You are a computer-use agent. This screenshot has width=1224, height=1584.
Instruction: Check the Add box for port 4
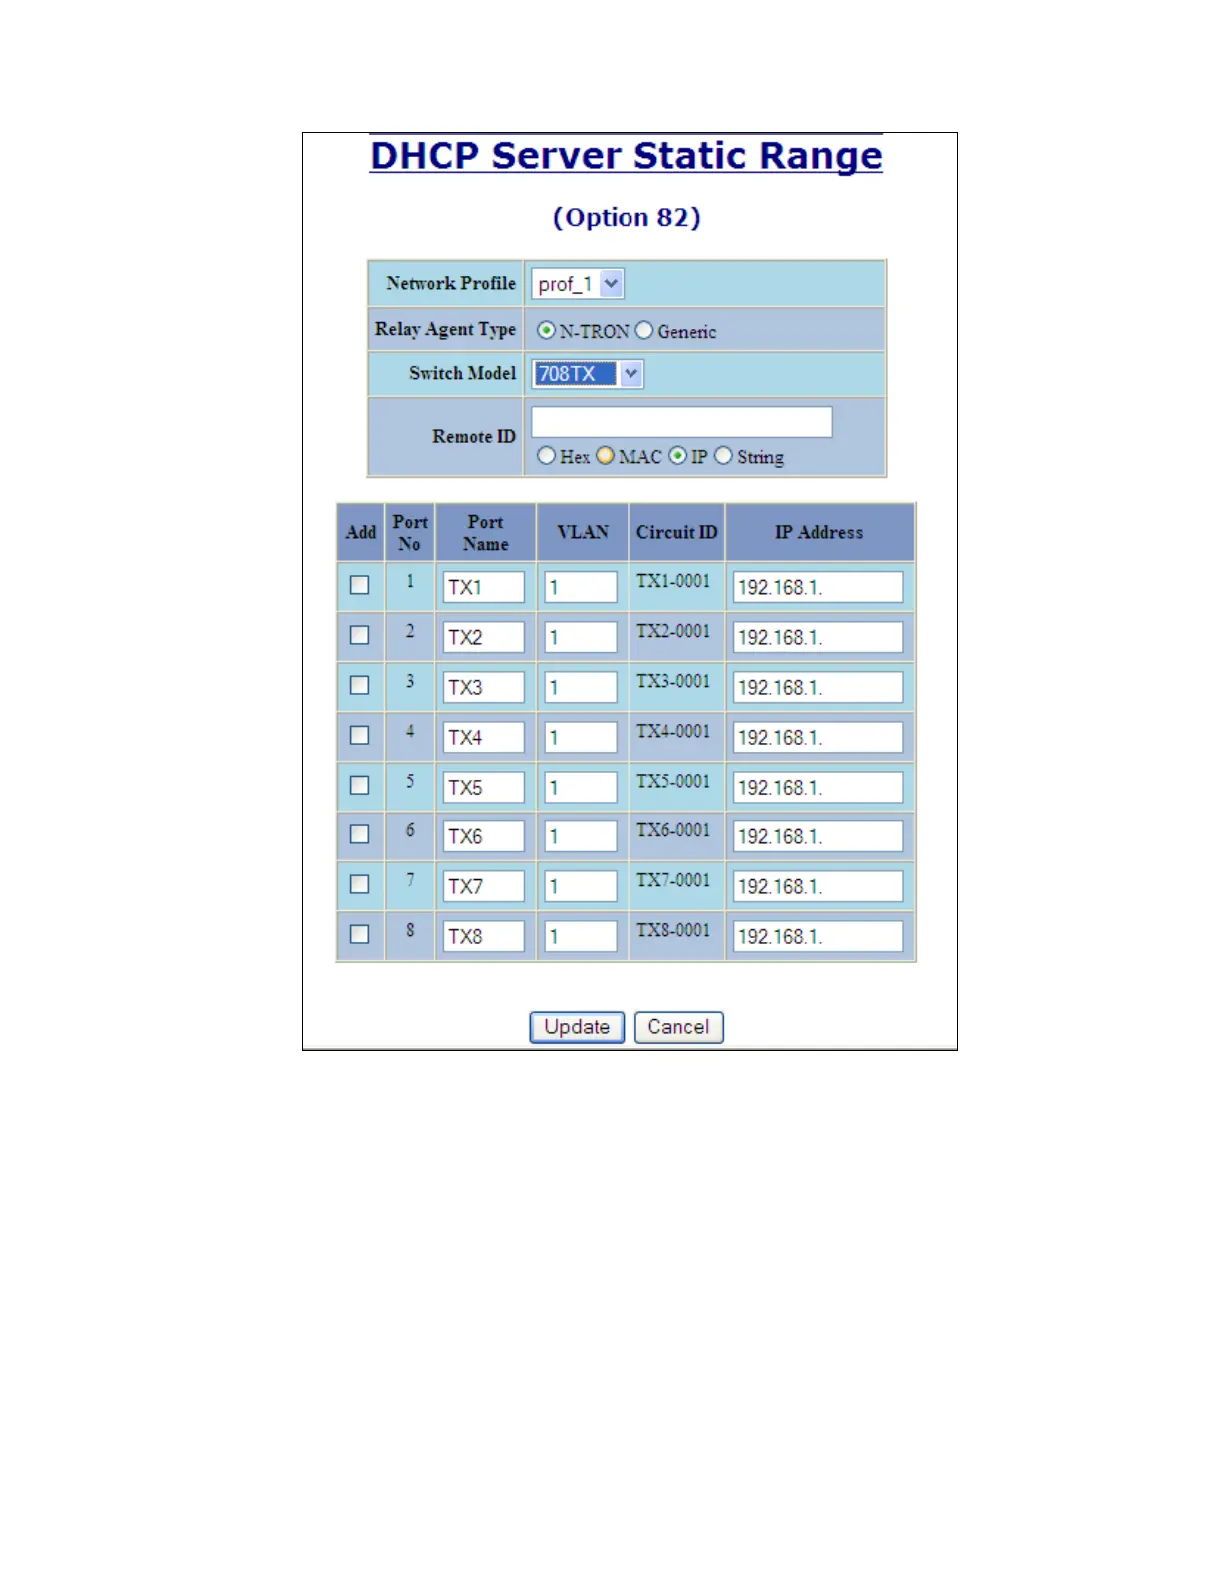coord(359,735)
